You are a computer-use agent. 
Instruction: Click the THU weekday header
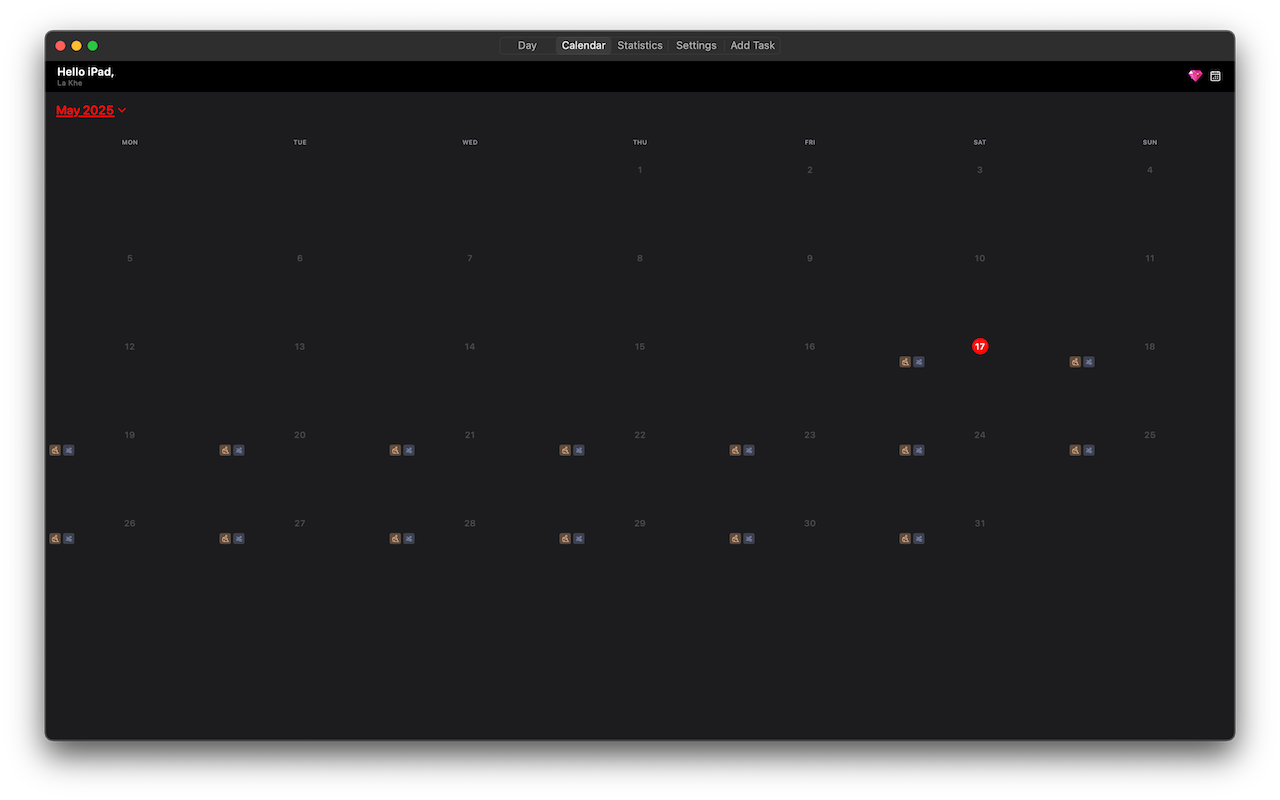pyautogui.click(x=640, y=142)
